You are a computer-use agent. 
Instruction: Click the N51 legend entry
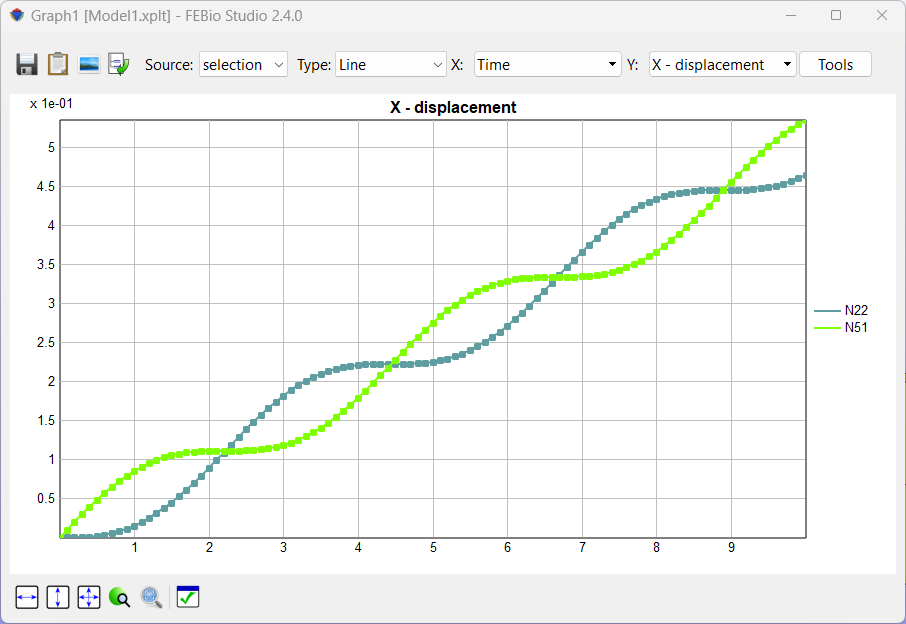coord(841,328)
